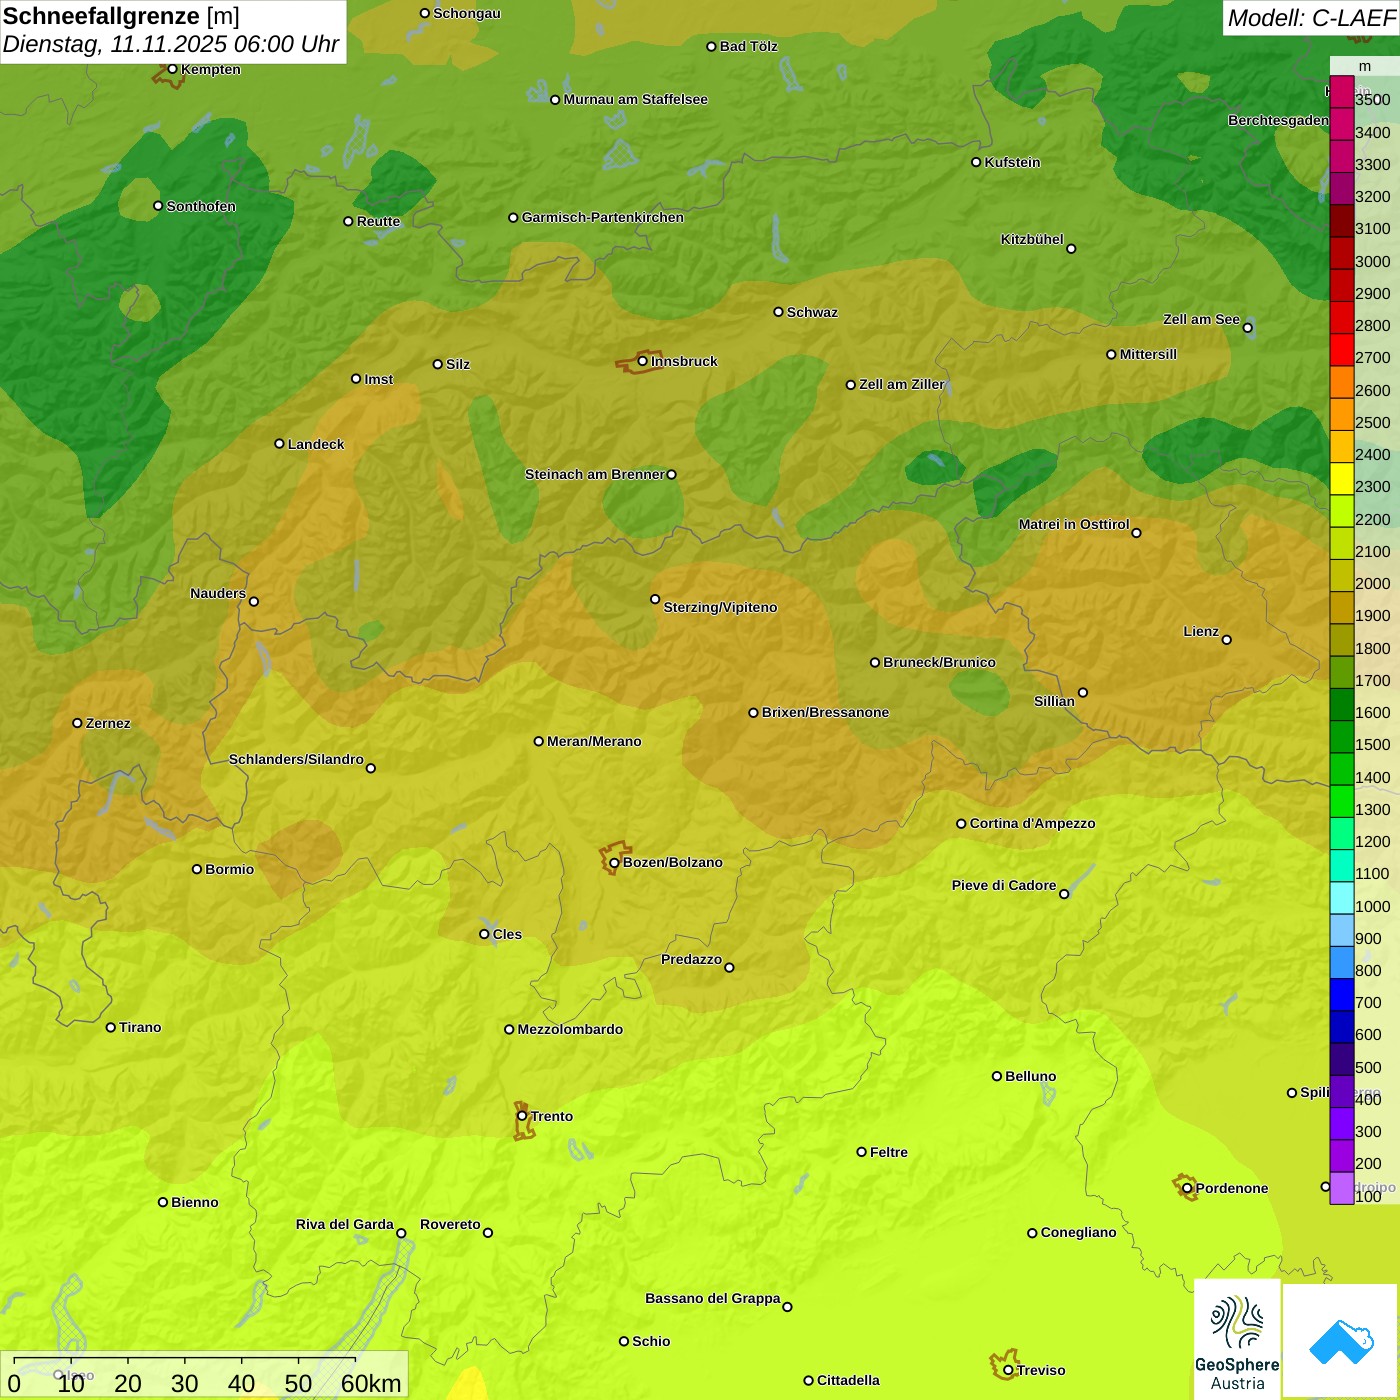Click the Bienno location dot
1400x1400 pixels.
click(163, 1202)
